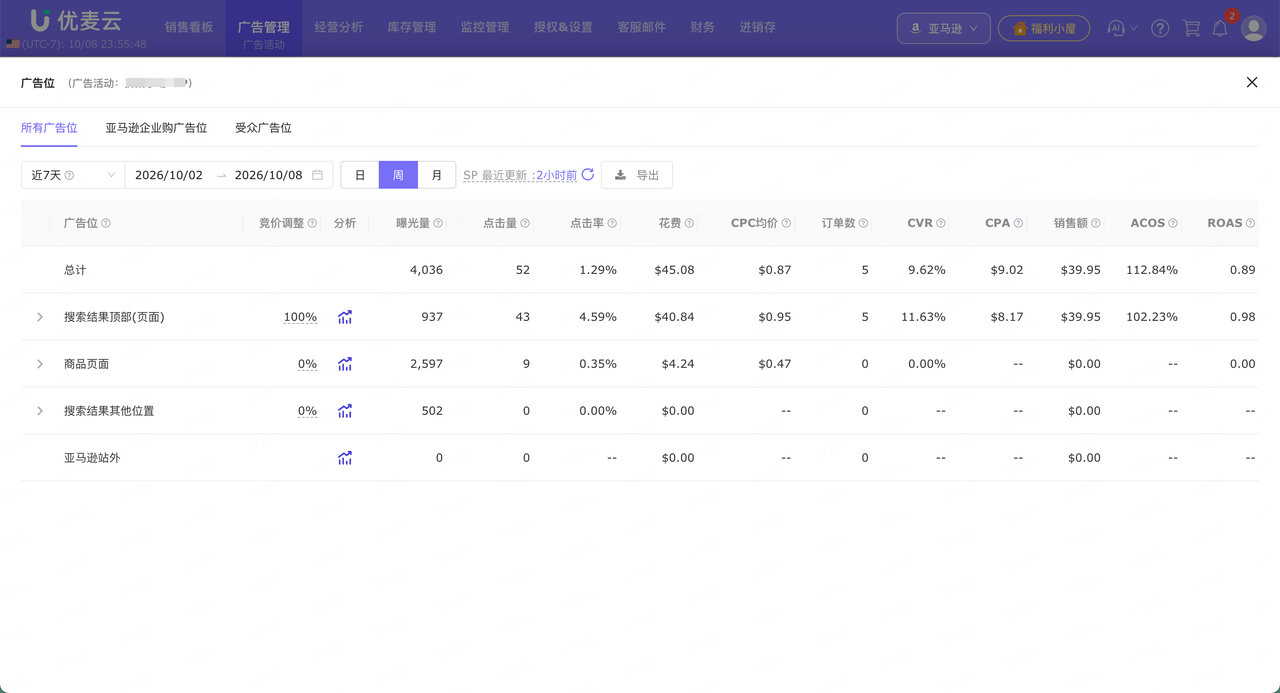Switch granularity to 日

click(x=360, y=175)
